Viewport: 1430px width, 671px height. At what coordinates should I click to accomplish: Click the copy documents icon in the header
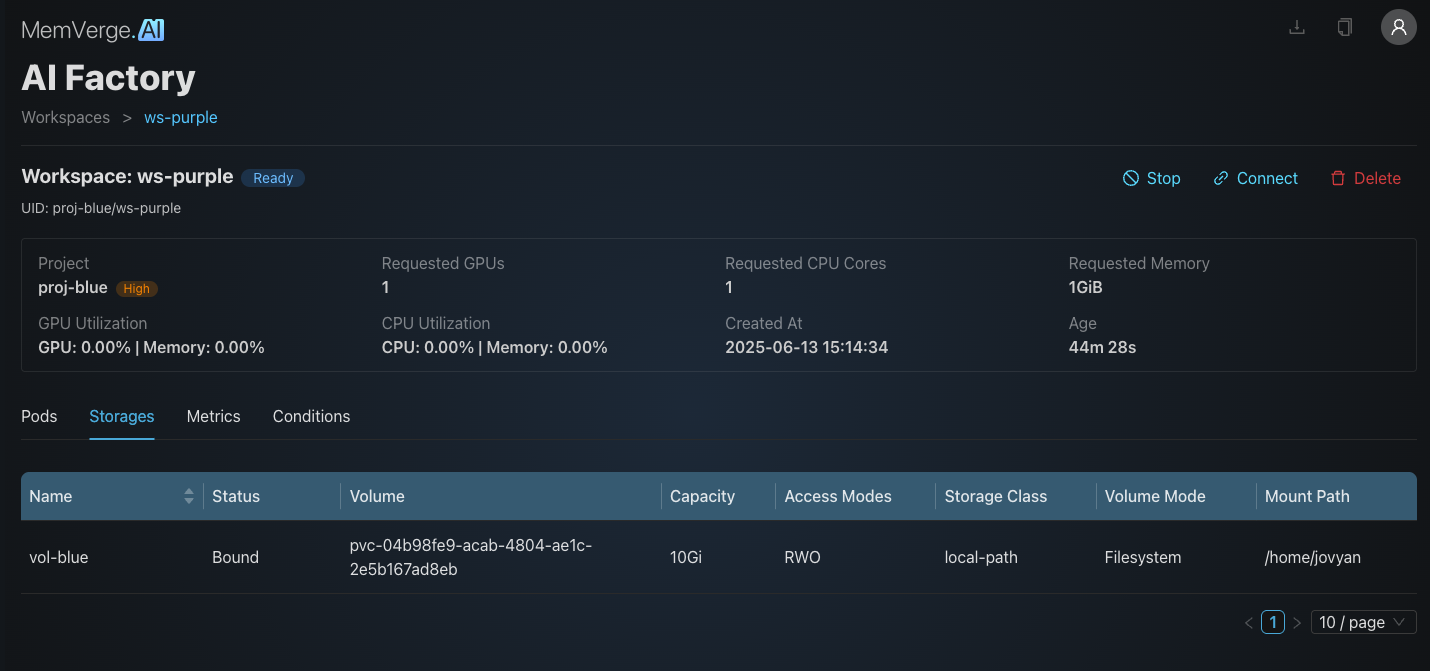(1345, 27)
